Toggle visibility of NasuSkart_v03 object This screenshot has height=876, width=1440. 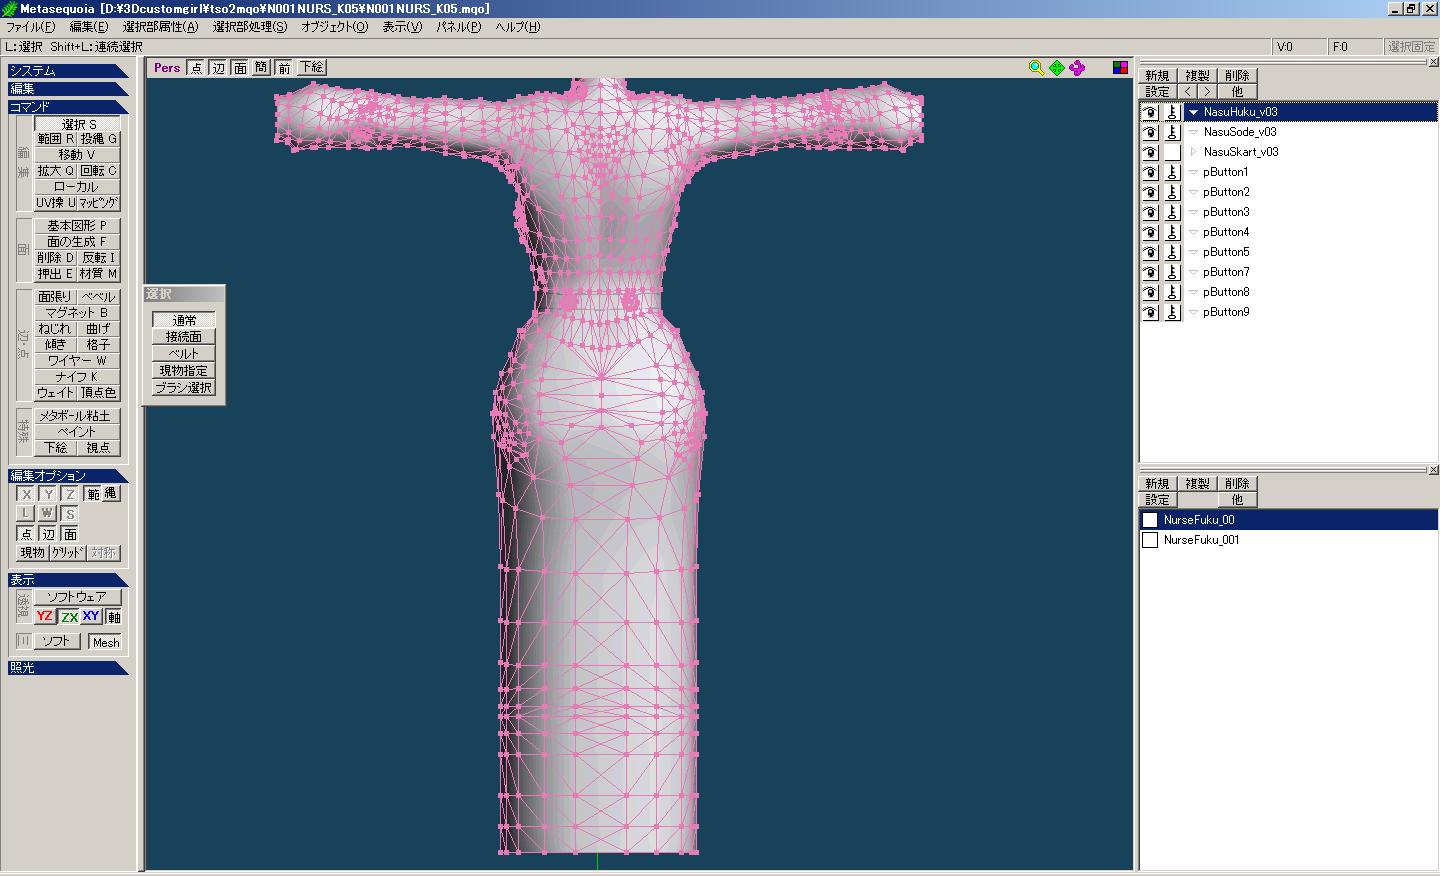click(x=1150, y=152)
